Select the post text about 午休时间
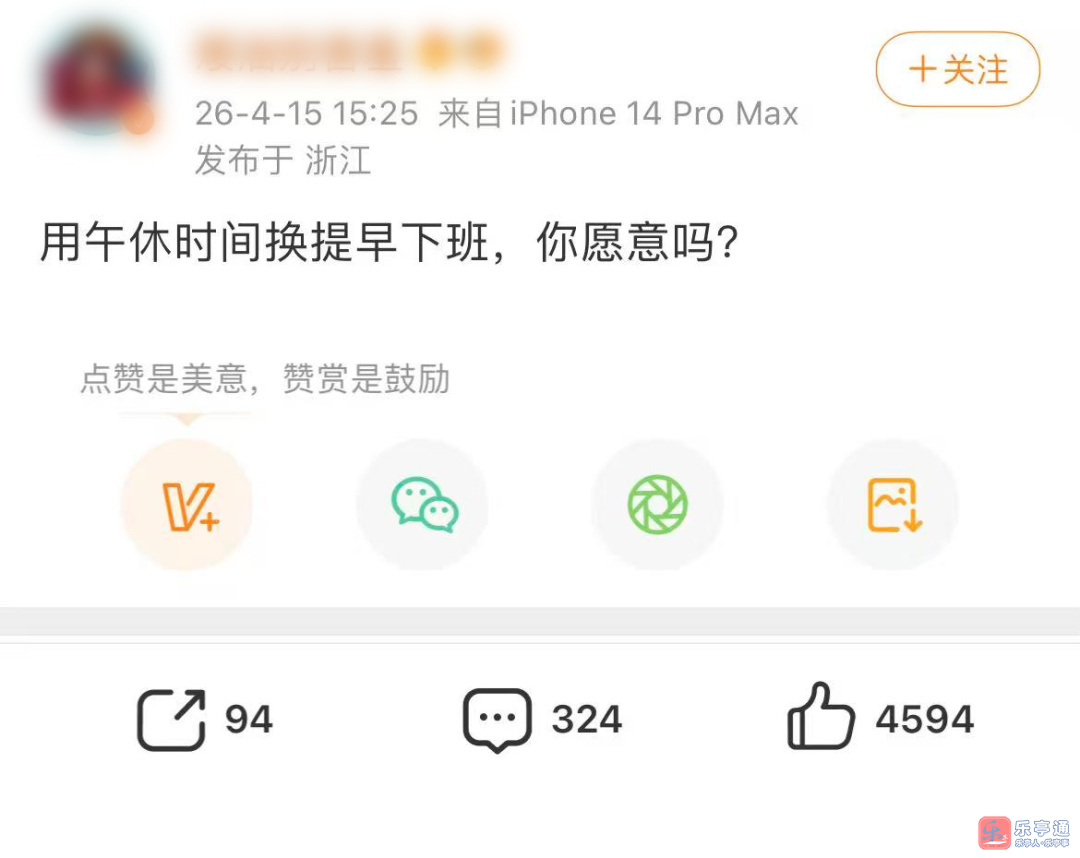Screen dimensions: 1080x858 pos(389,242)
